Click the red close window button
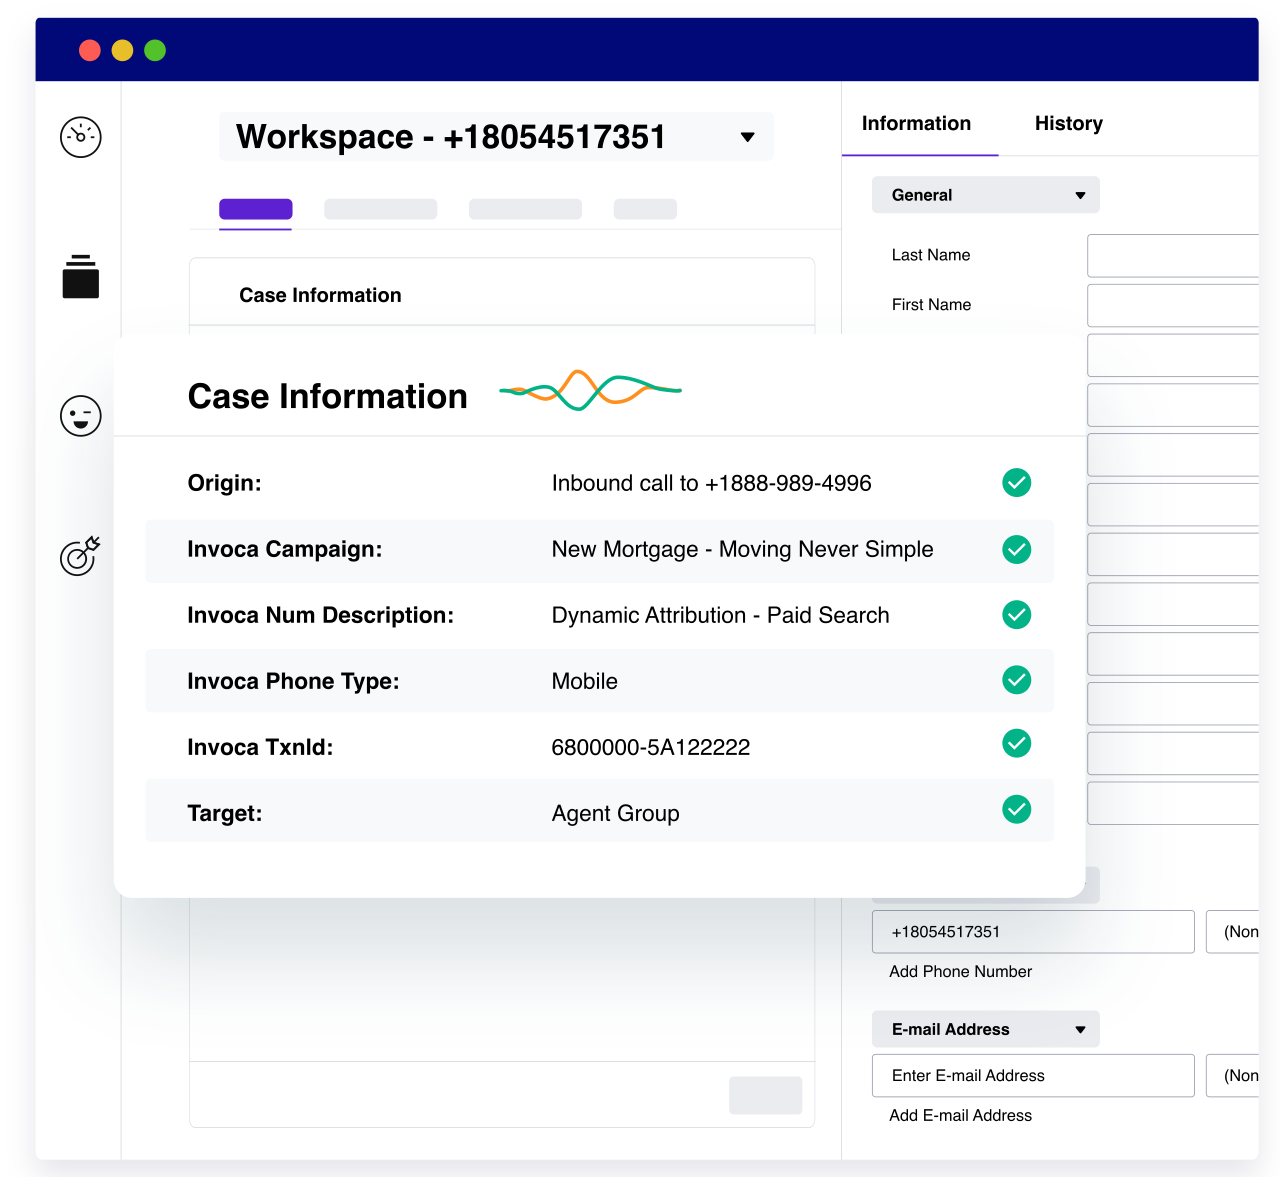This screenshot has height=1177, width=1280. click(90, 50)
